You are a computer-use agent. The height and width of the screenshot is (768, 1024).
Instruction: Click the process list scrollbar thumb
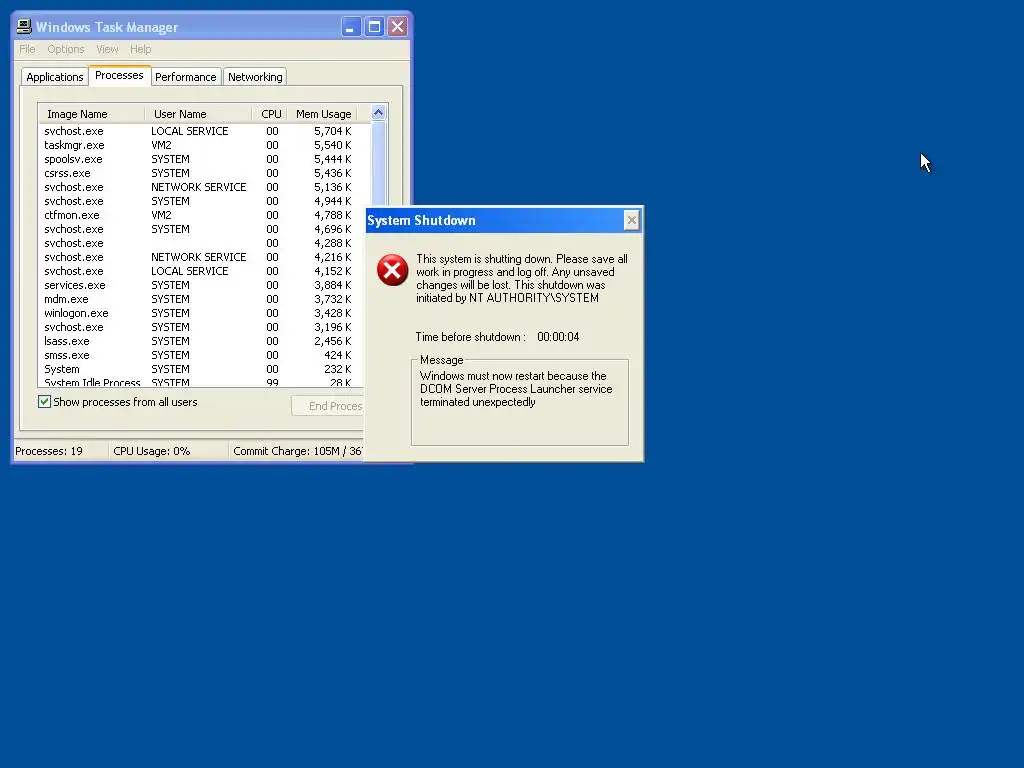[x=378, y=163]
